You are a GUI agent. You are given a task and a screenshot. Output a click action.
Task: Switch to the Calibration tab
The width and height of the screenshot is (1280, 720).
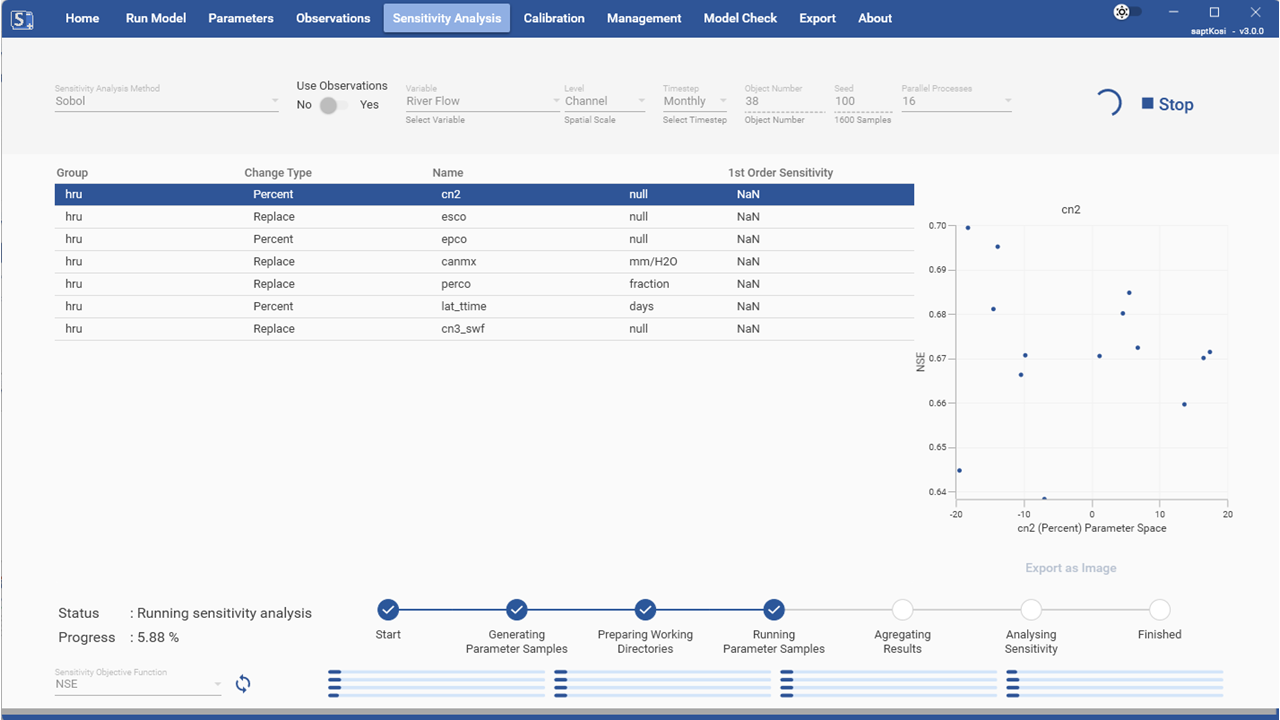(554, 18)
